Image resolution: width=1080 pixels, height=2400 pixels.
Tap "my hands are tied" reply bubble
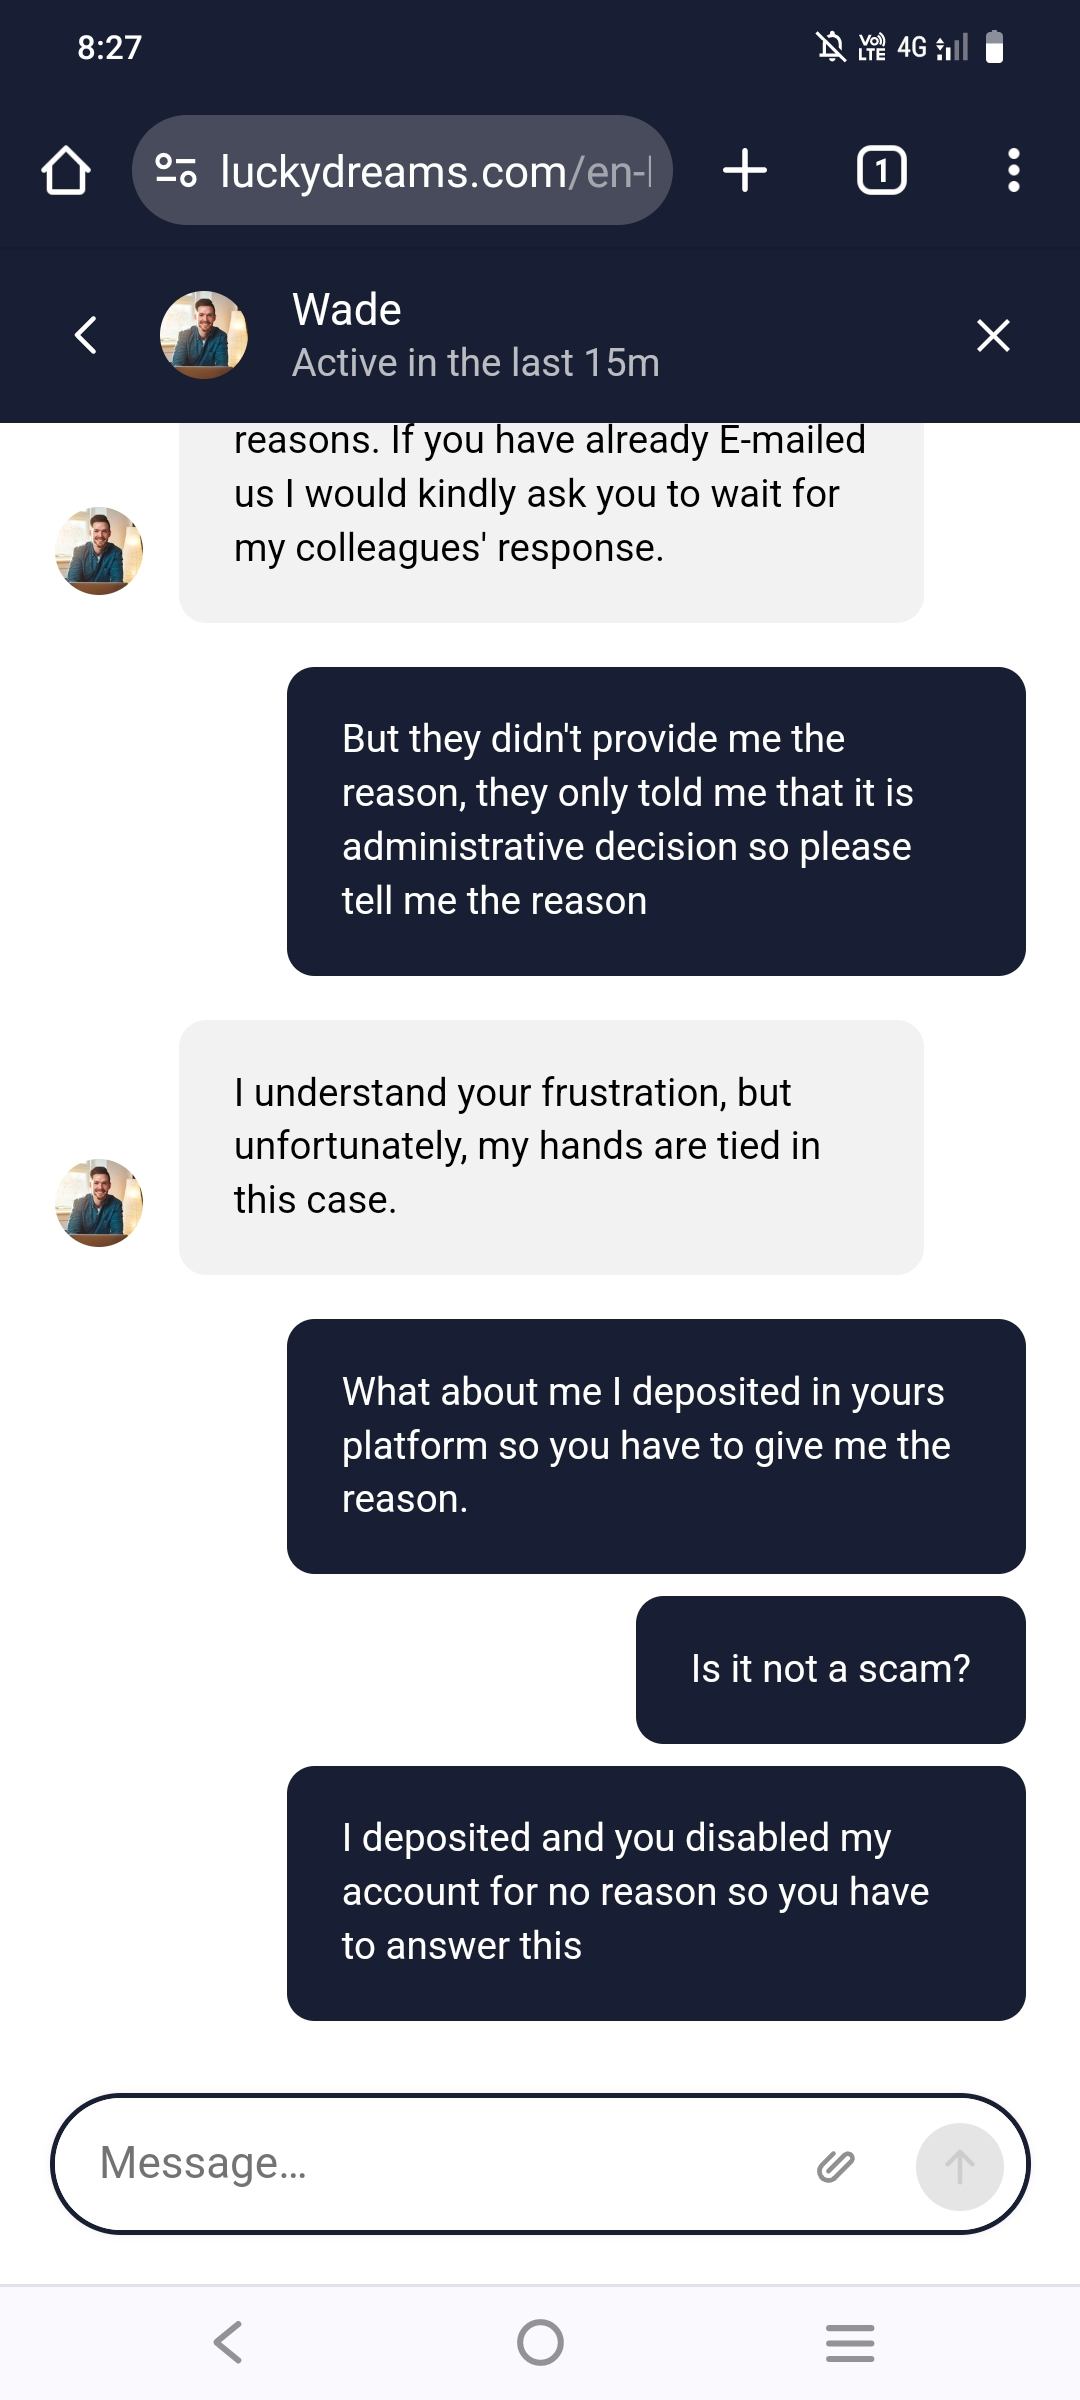[x=551, y=1146]
